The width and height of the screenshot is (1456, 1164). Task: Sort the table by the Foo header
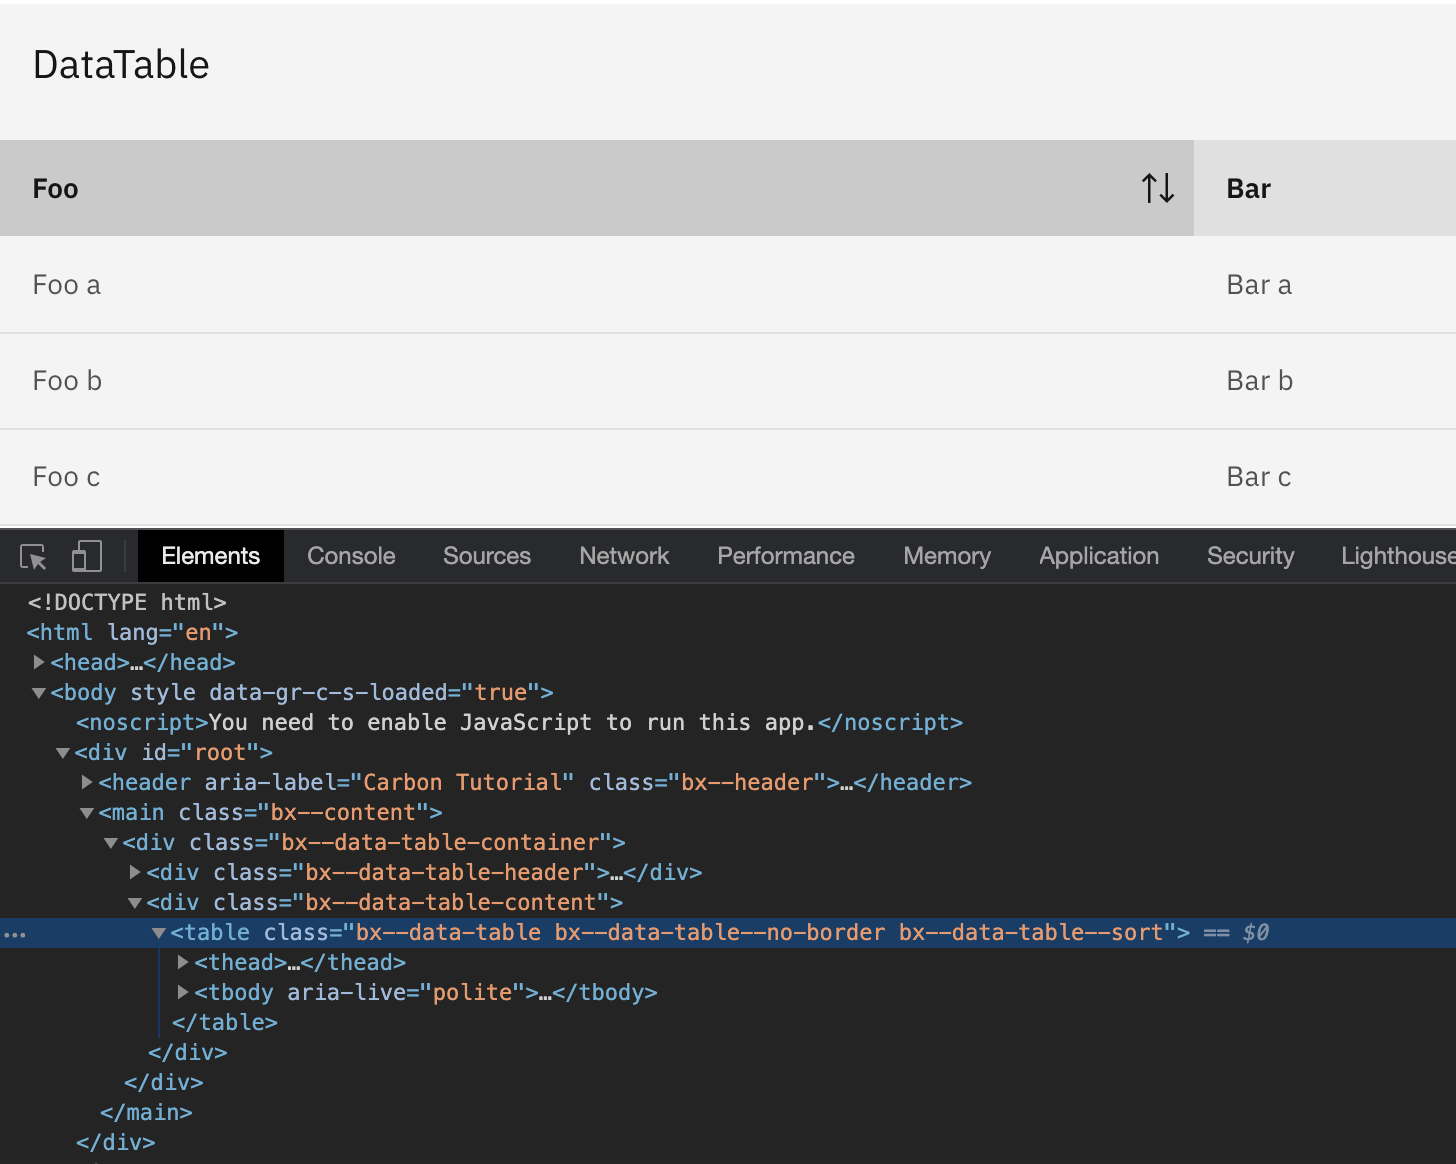click(x=55, y=188)
